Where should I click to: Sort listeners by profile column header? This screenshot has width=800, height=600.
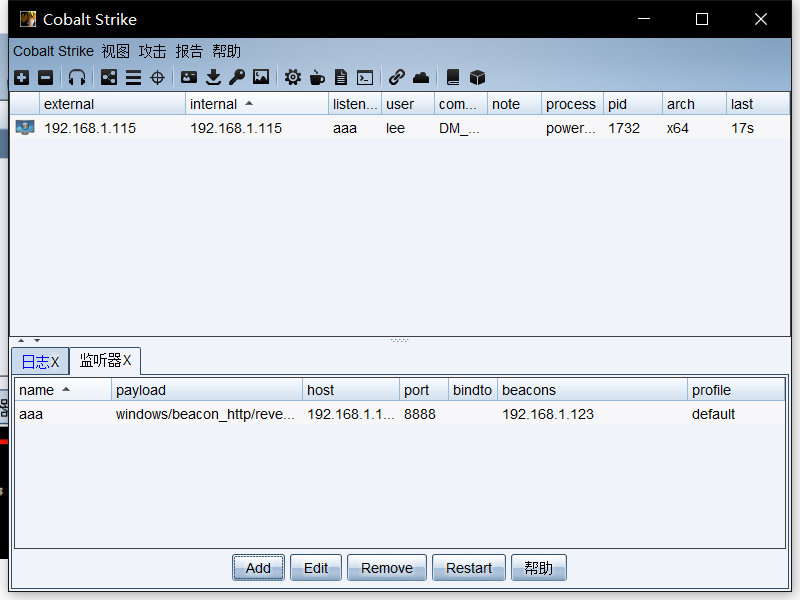736,390
